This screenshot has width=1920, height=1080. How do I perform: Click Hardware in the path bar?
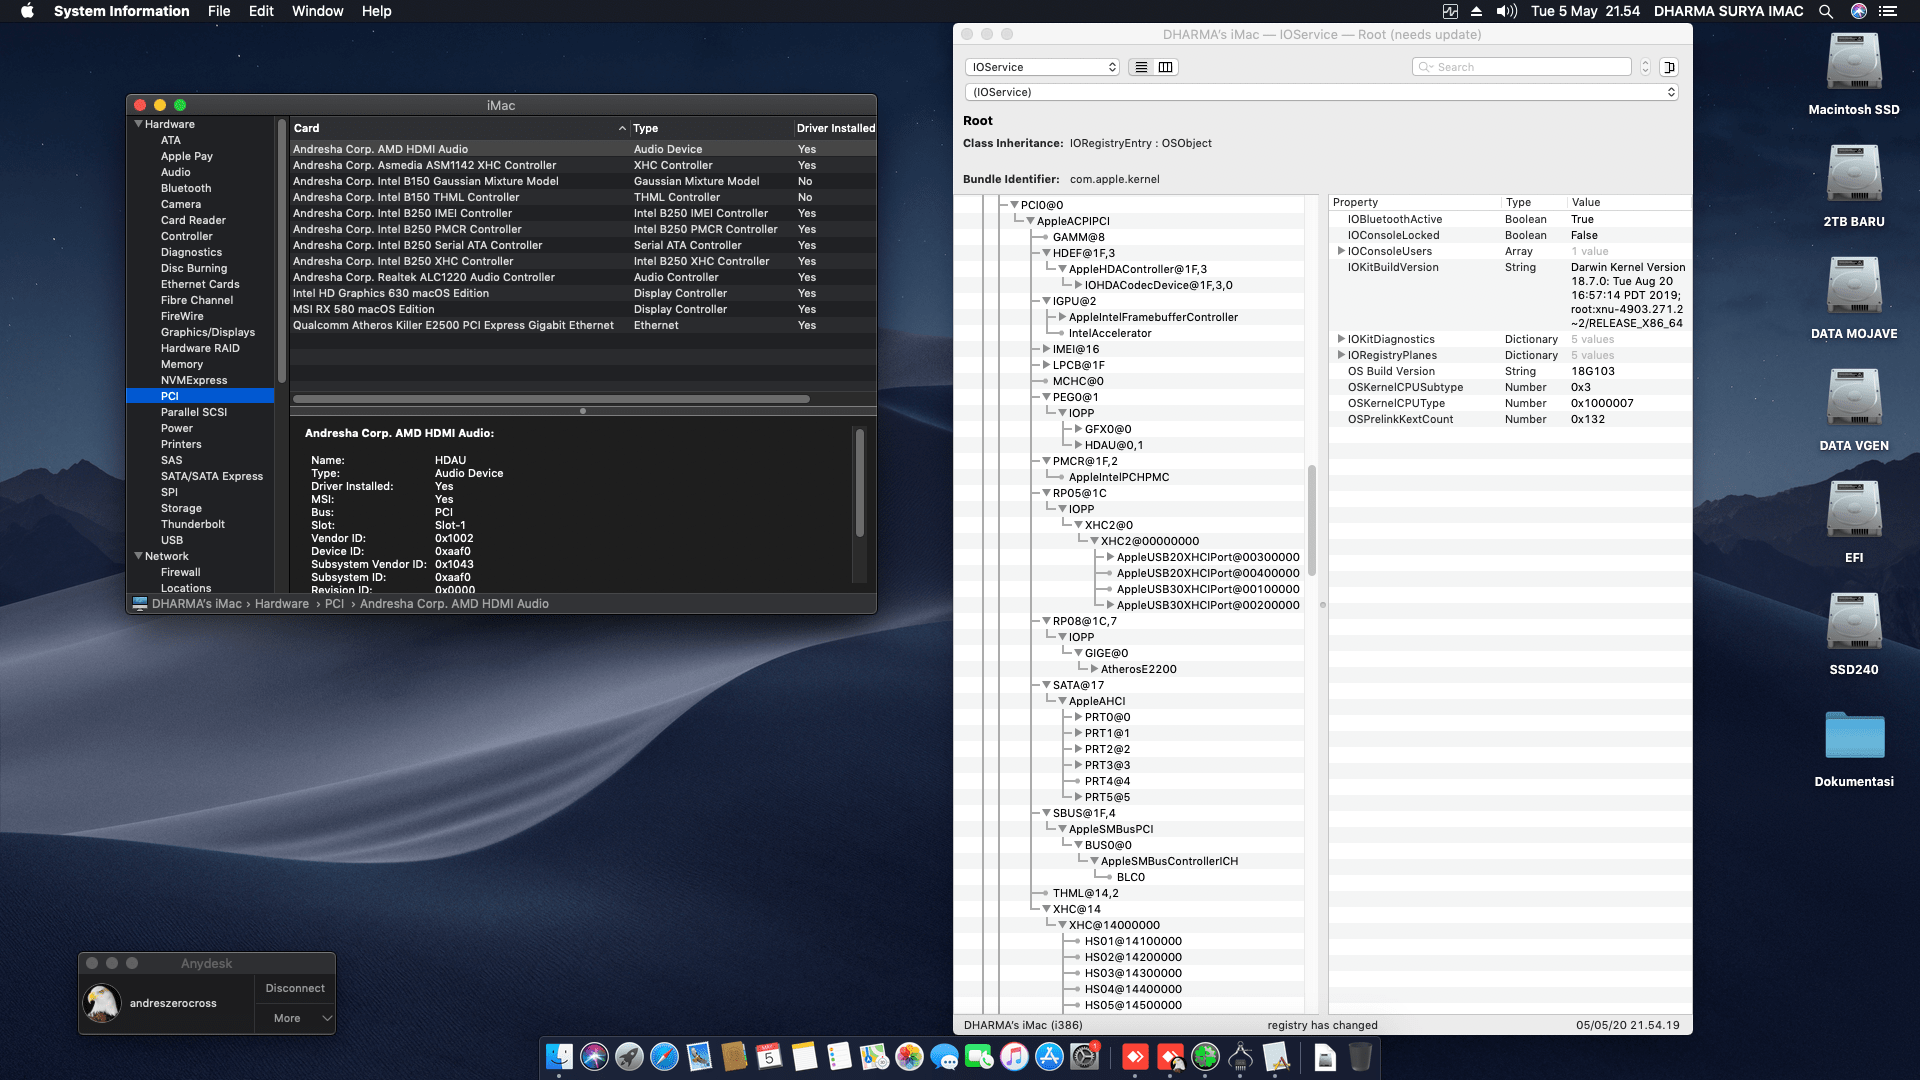(282, 604)
